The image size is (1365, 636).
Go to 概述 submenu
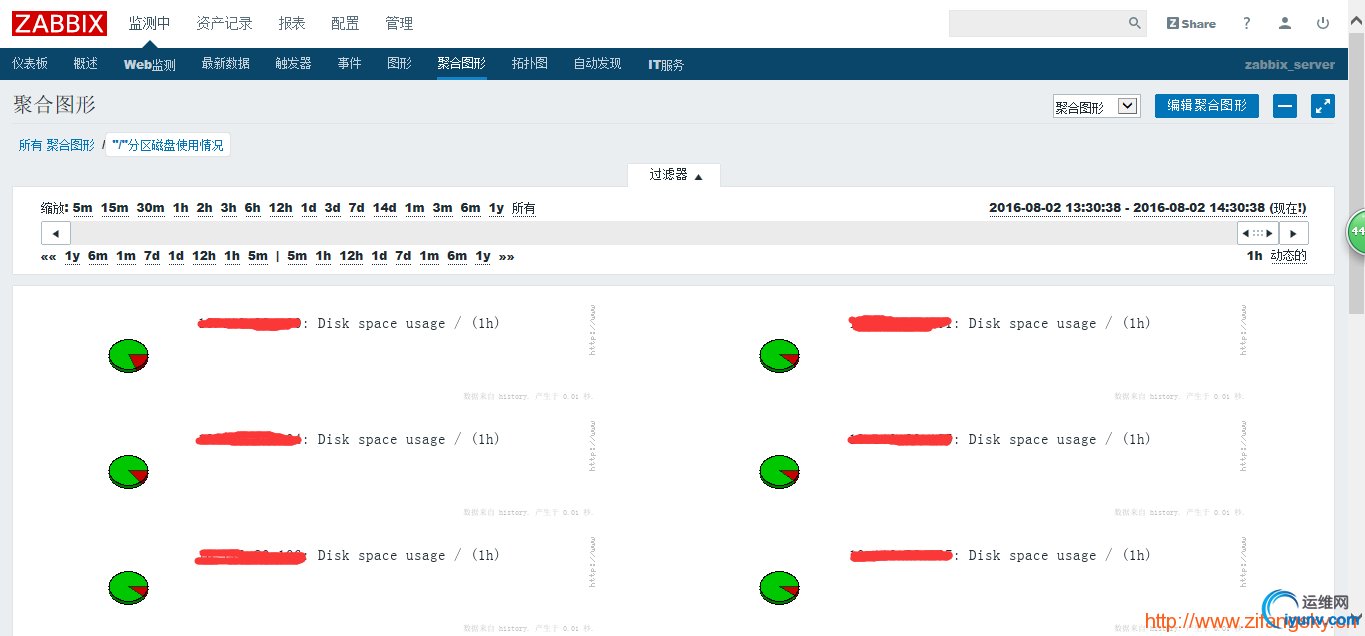pyautogui.click(x=86, y=64)
